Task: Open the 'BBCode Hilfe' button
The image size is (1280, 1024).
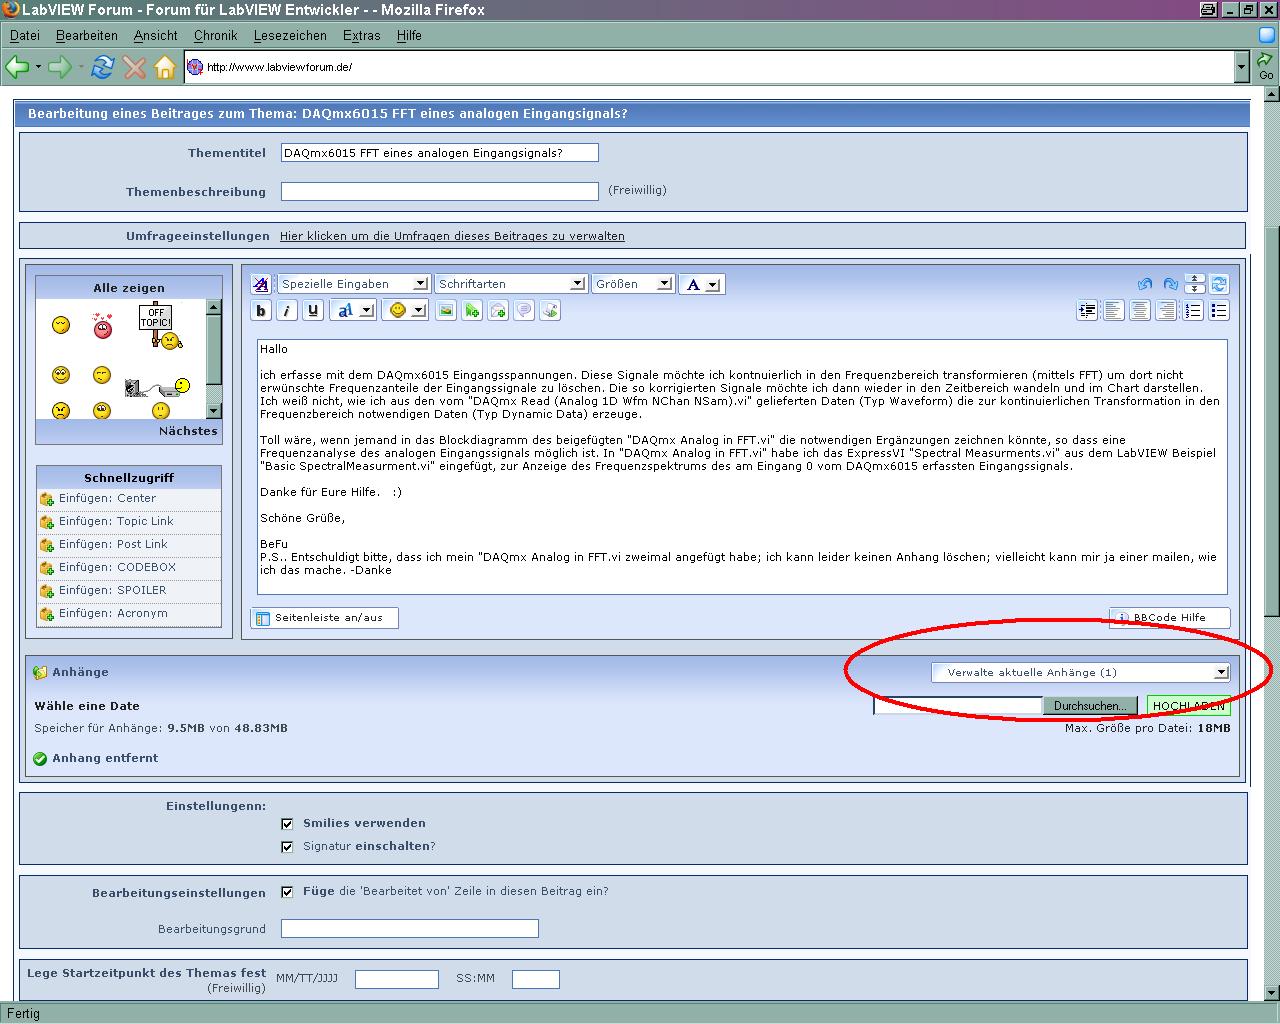Action: point(1169,618)
